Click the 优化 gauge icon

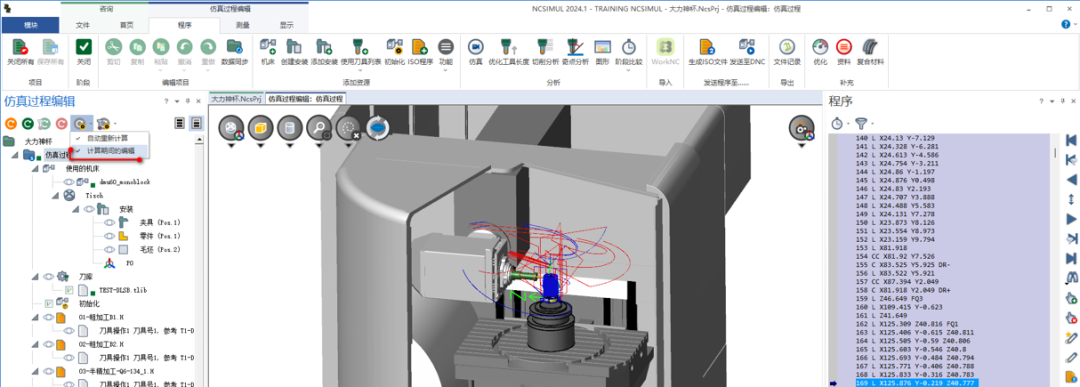click(820, 47)
